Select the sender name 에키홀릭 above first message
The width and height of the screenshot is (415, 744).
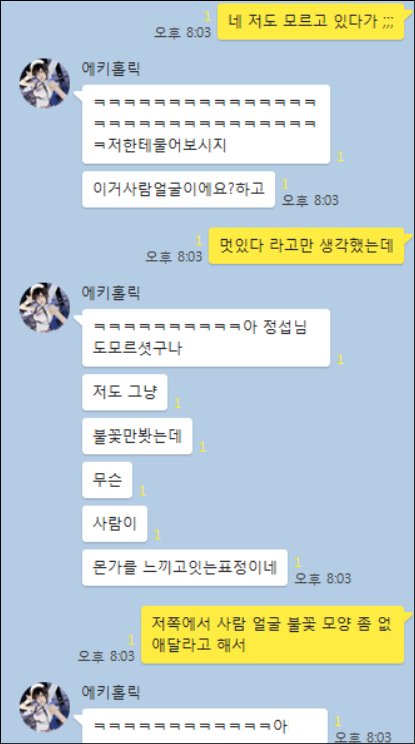(111, 69)
